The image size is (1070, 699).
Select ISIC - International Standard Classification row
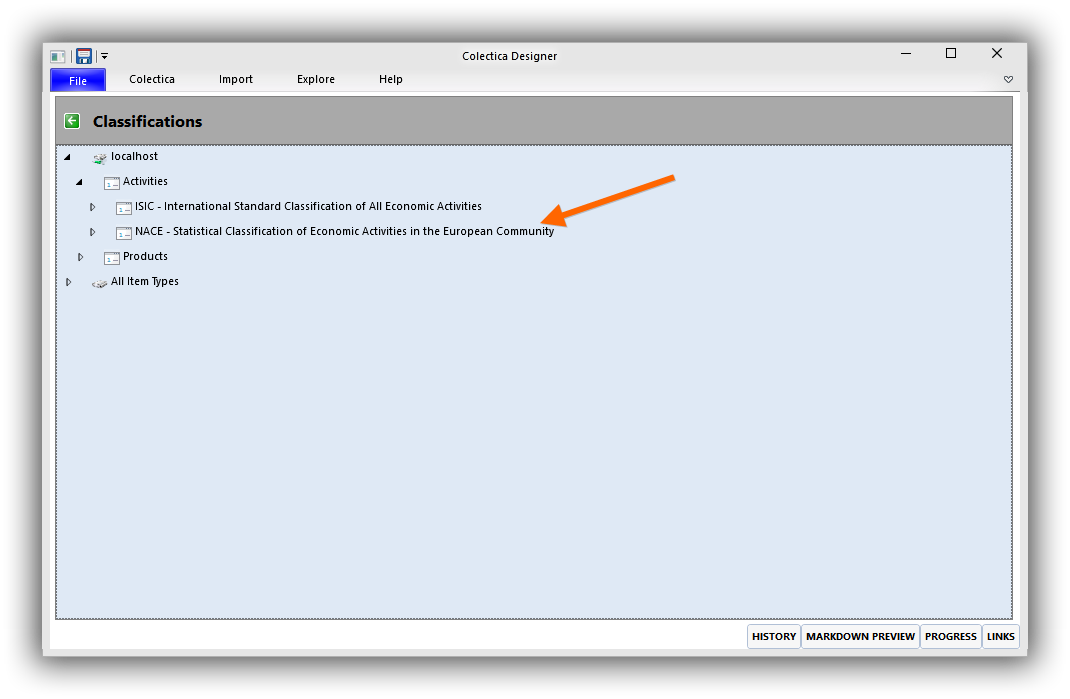[x=308, y=206]
